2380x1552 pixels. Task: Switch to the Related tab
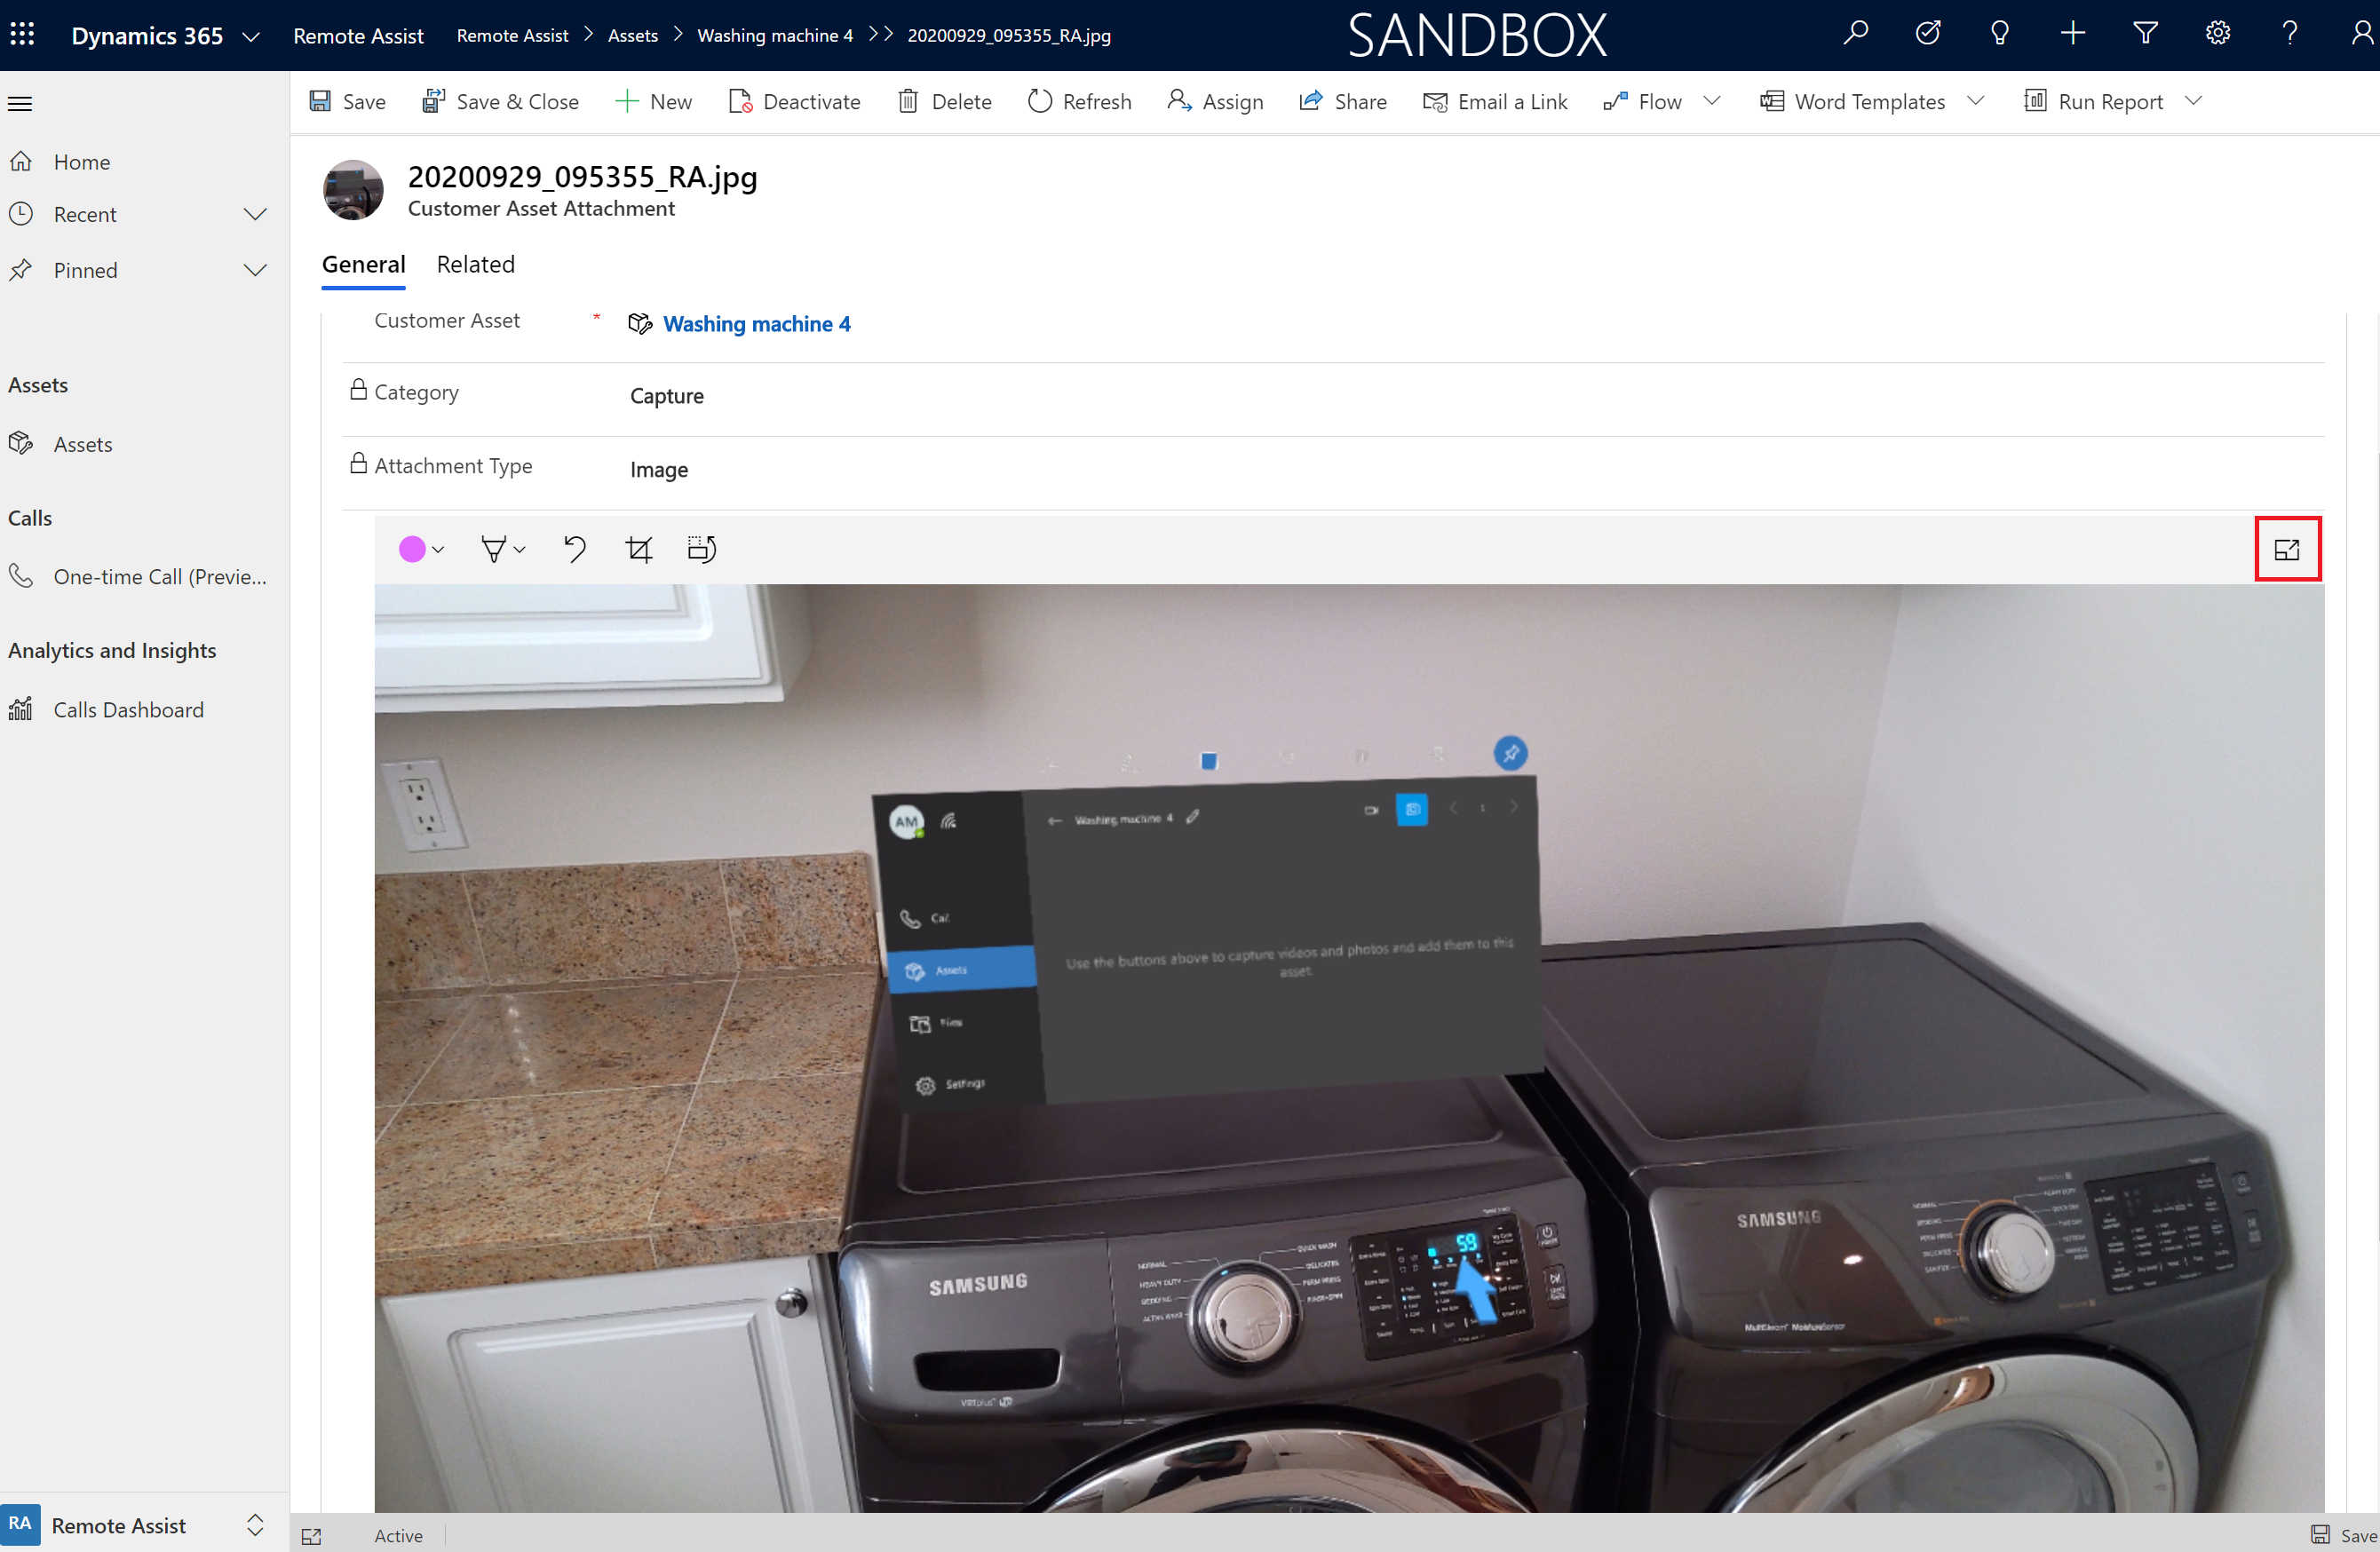[475, 265]
